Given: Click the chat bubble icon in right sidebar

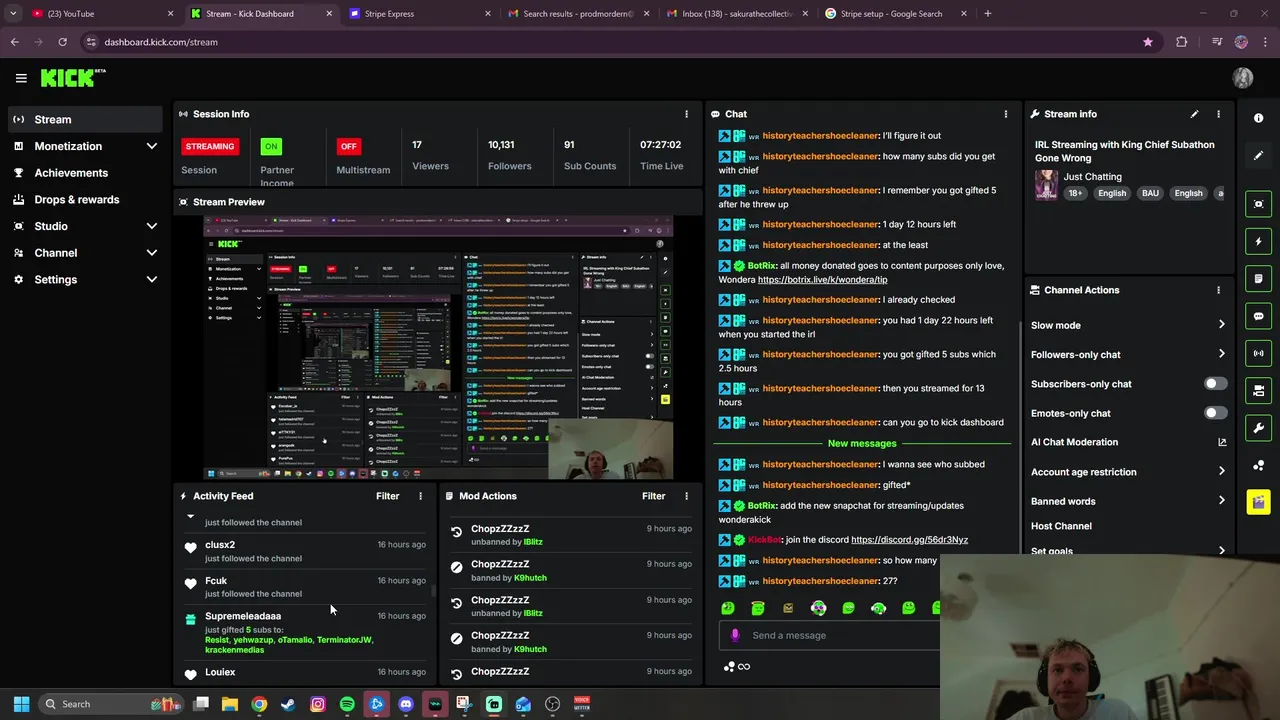Looking at the screenshot, I should pyautogui.click(x=1258, y=316).
